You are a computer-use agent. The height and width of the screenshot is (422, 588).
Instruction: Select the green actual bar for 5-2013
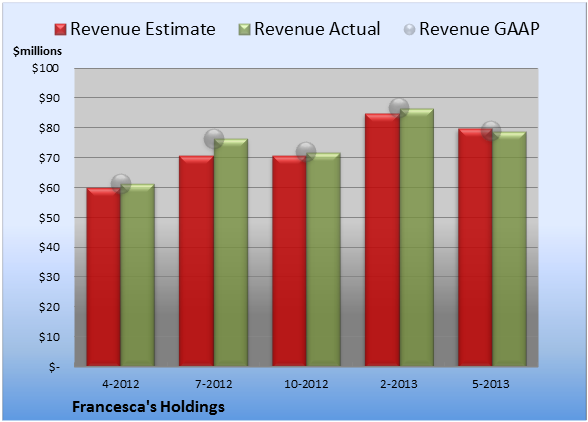tap(509, 249)
